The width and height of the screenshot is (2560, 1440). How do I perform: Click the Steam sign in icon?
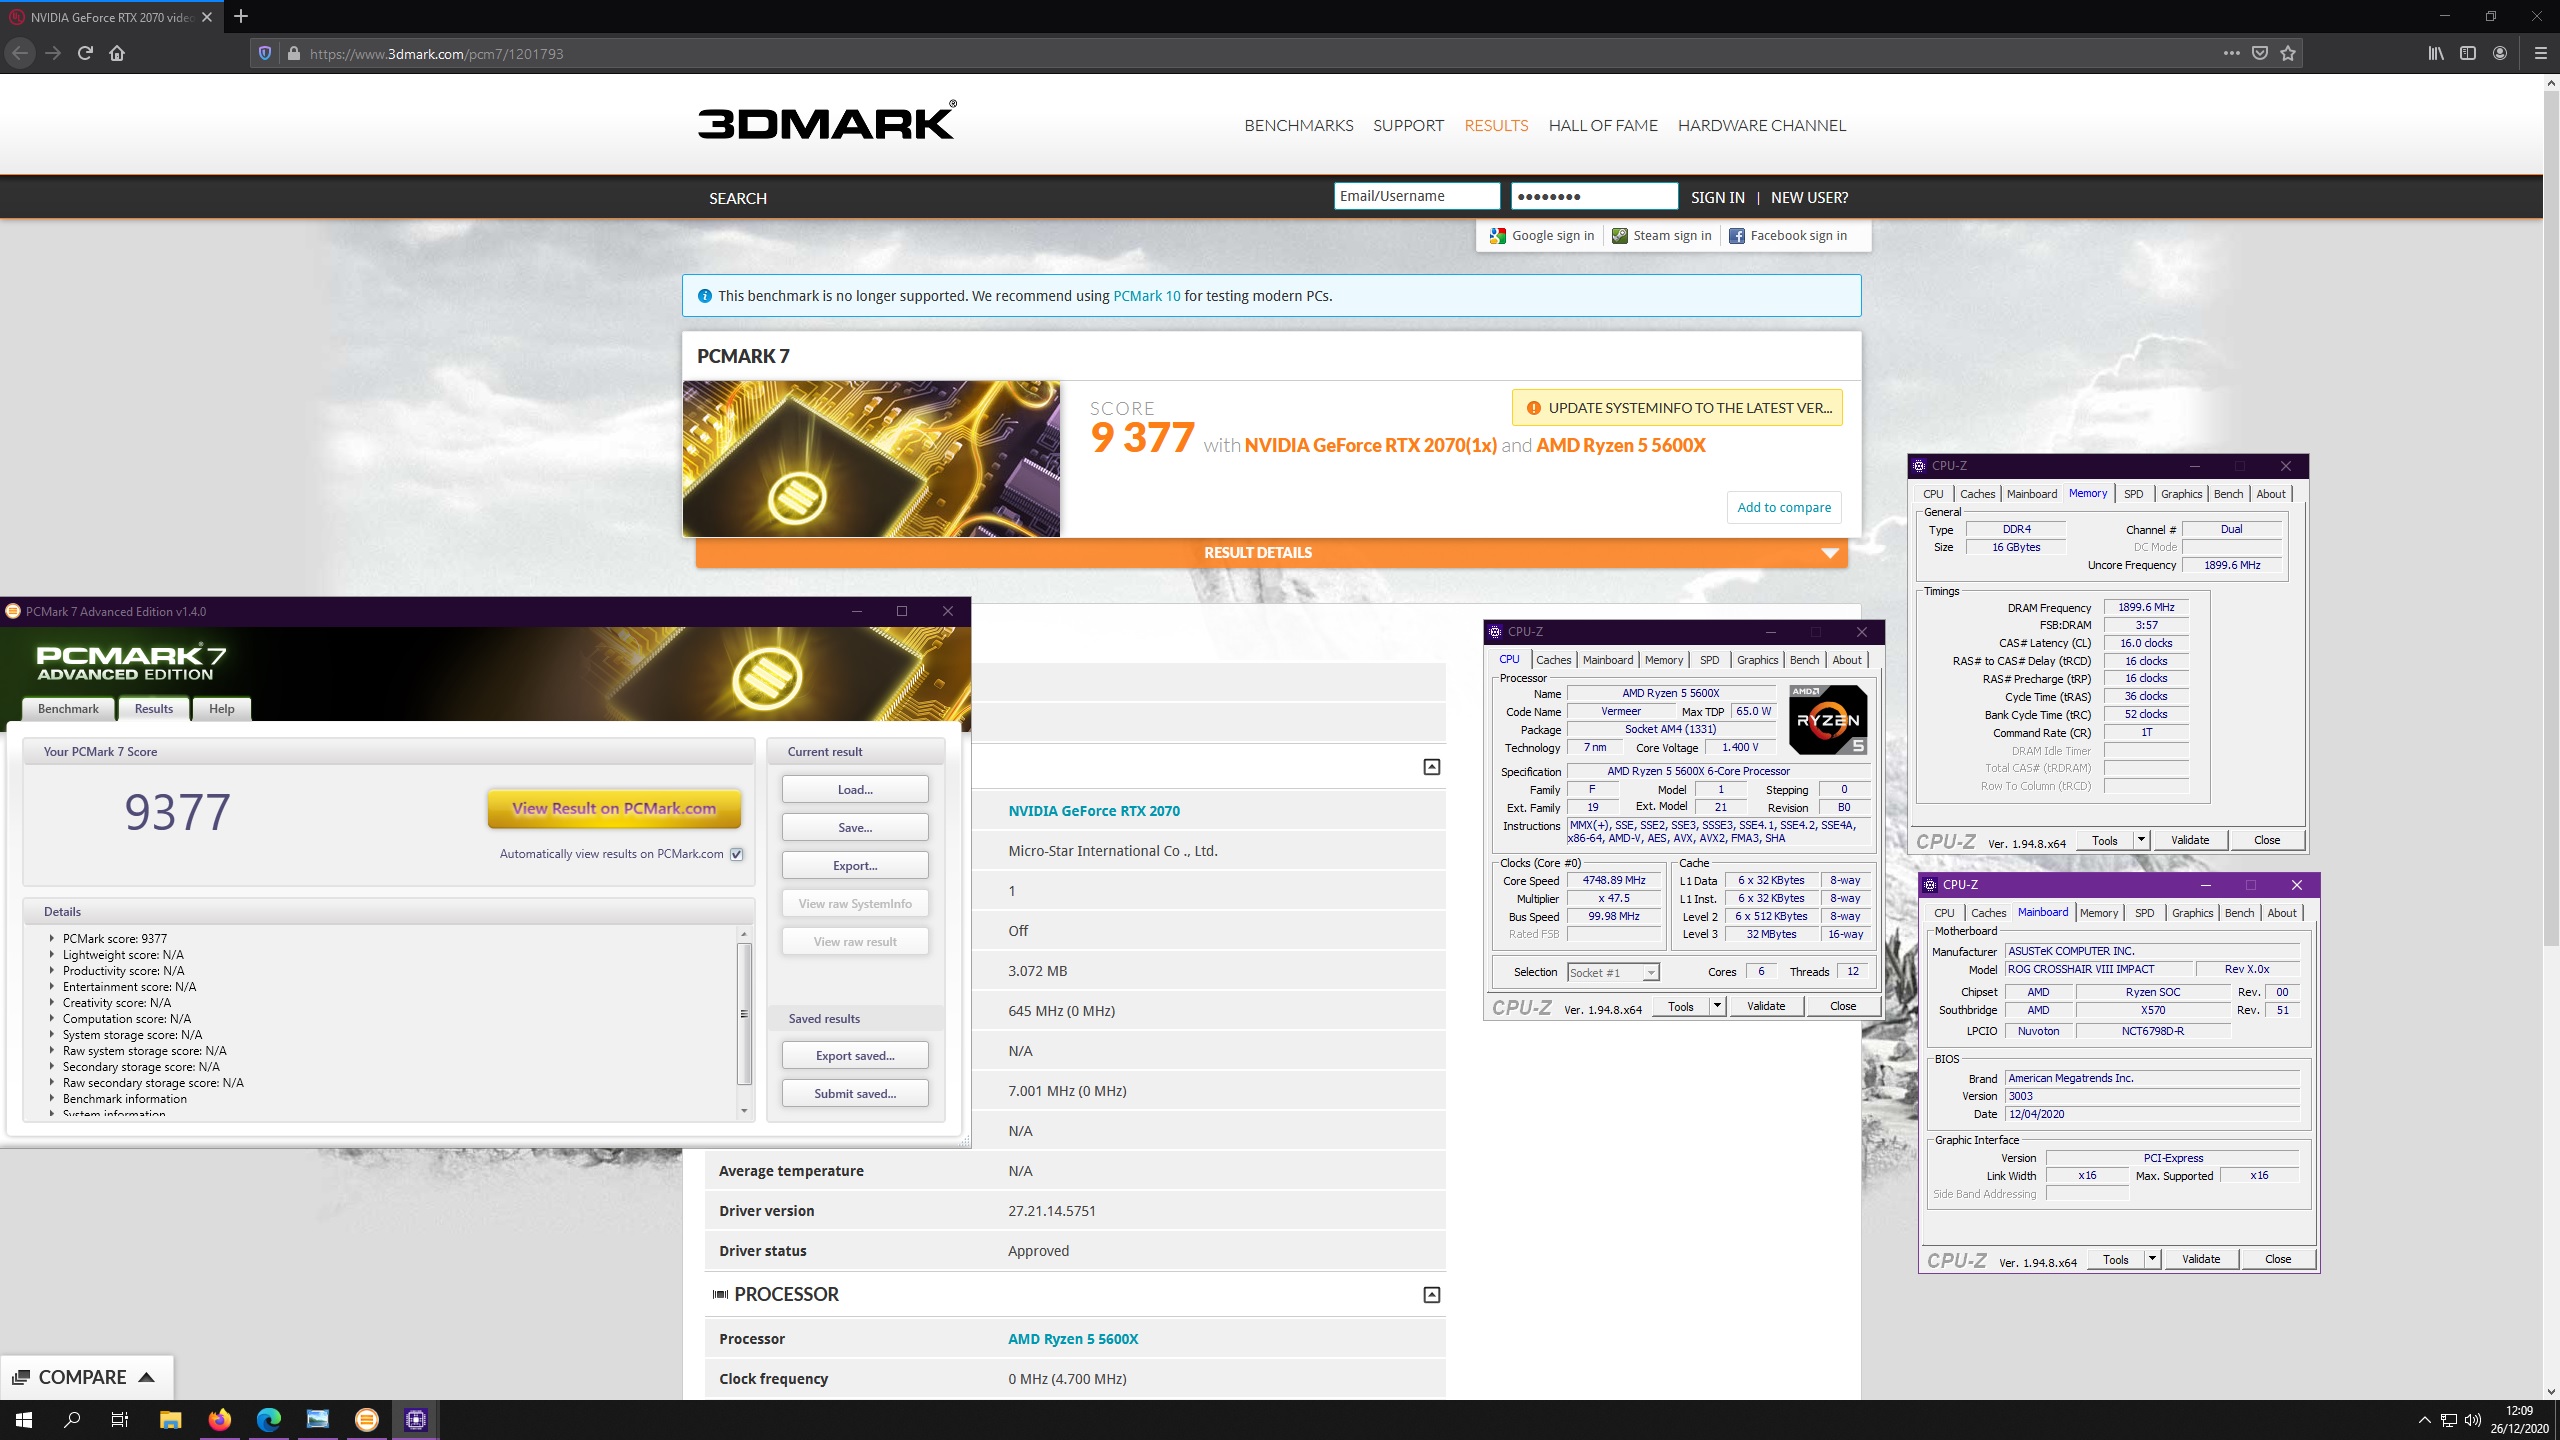click(1619, 236)
